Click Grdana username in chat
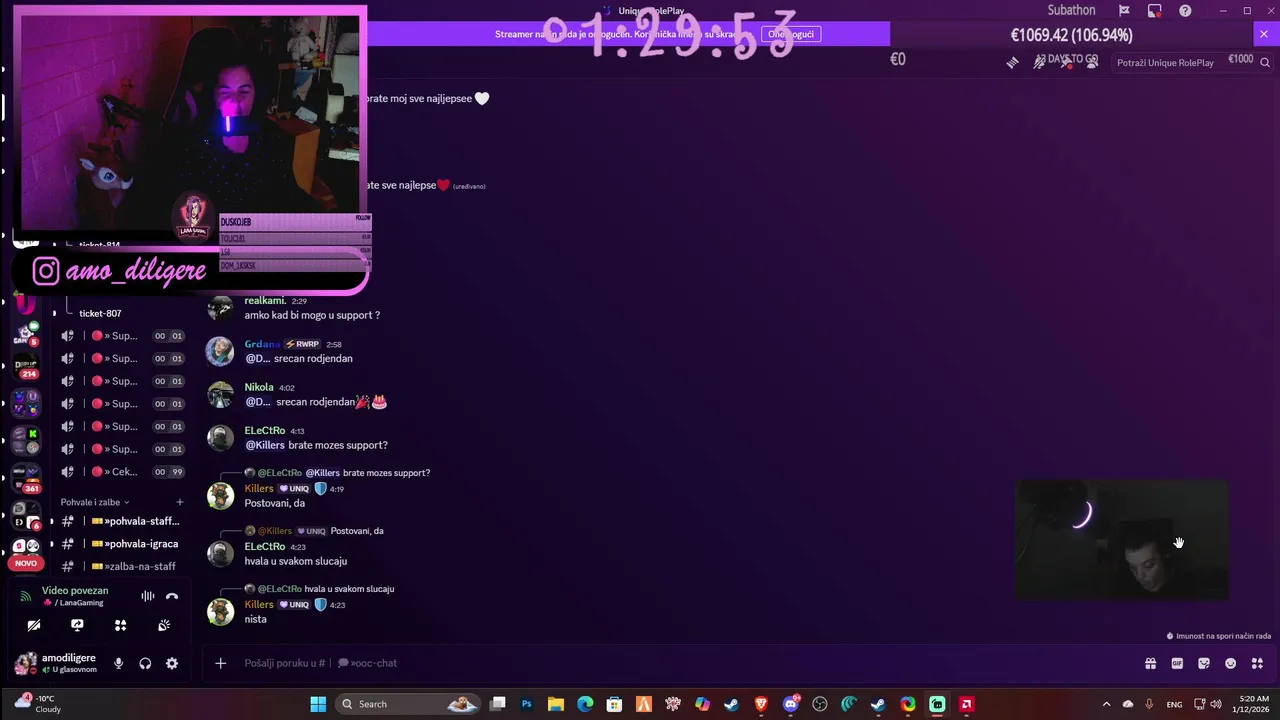Screen dimensions: 1280x720 click(262, 344)
